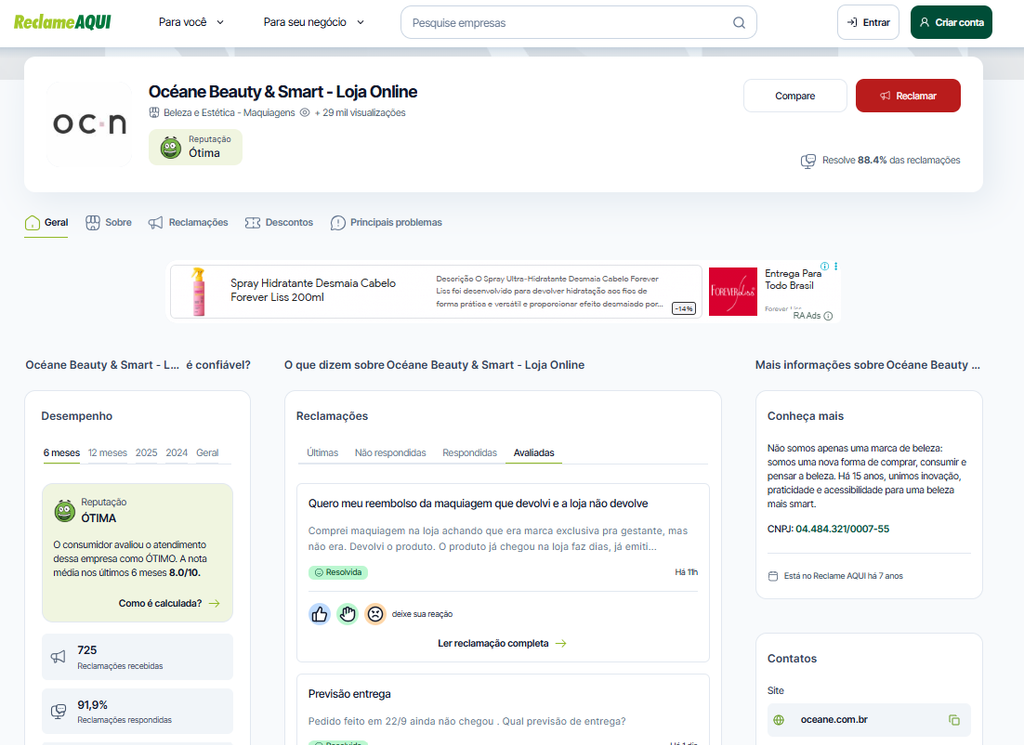Switch to the Descontos tab
The width and height of the screenshot is (1024, 745).
[279, 223]
